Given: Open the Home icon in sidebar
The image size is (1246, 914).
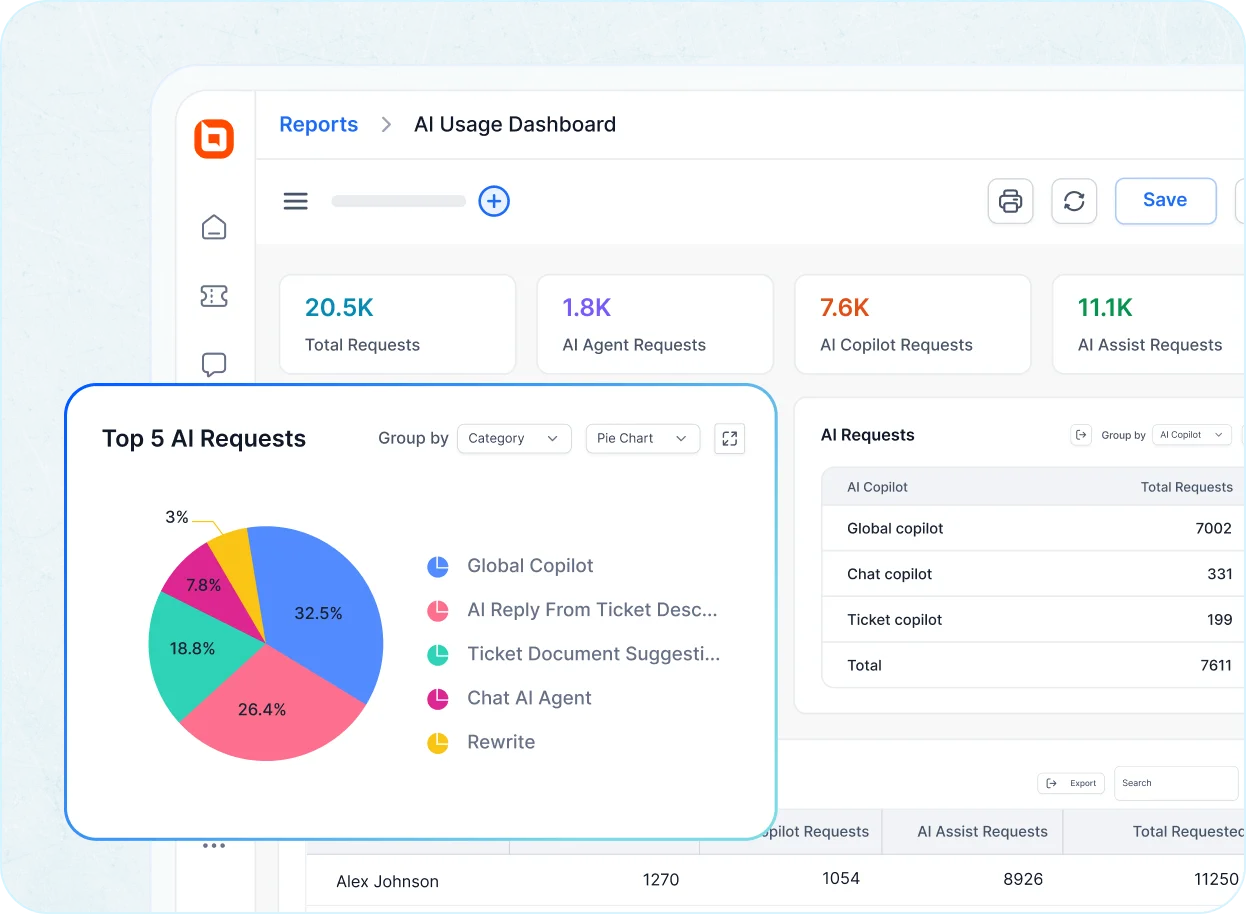Looking at the screenshot, I should pyautogui.click(x=214, y=227).
